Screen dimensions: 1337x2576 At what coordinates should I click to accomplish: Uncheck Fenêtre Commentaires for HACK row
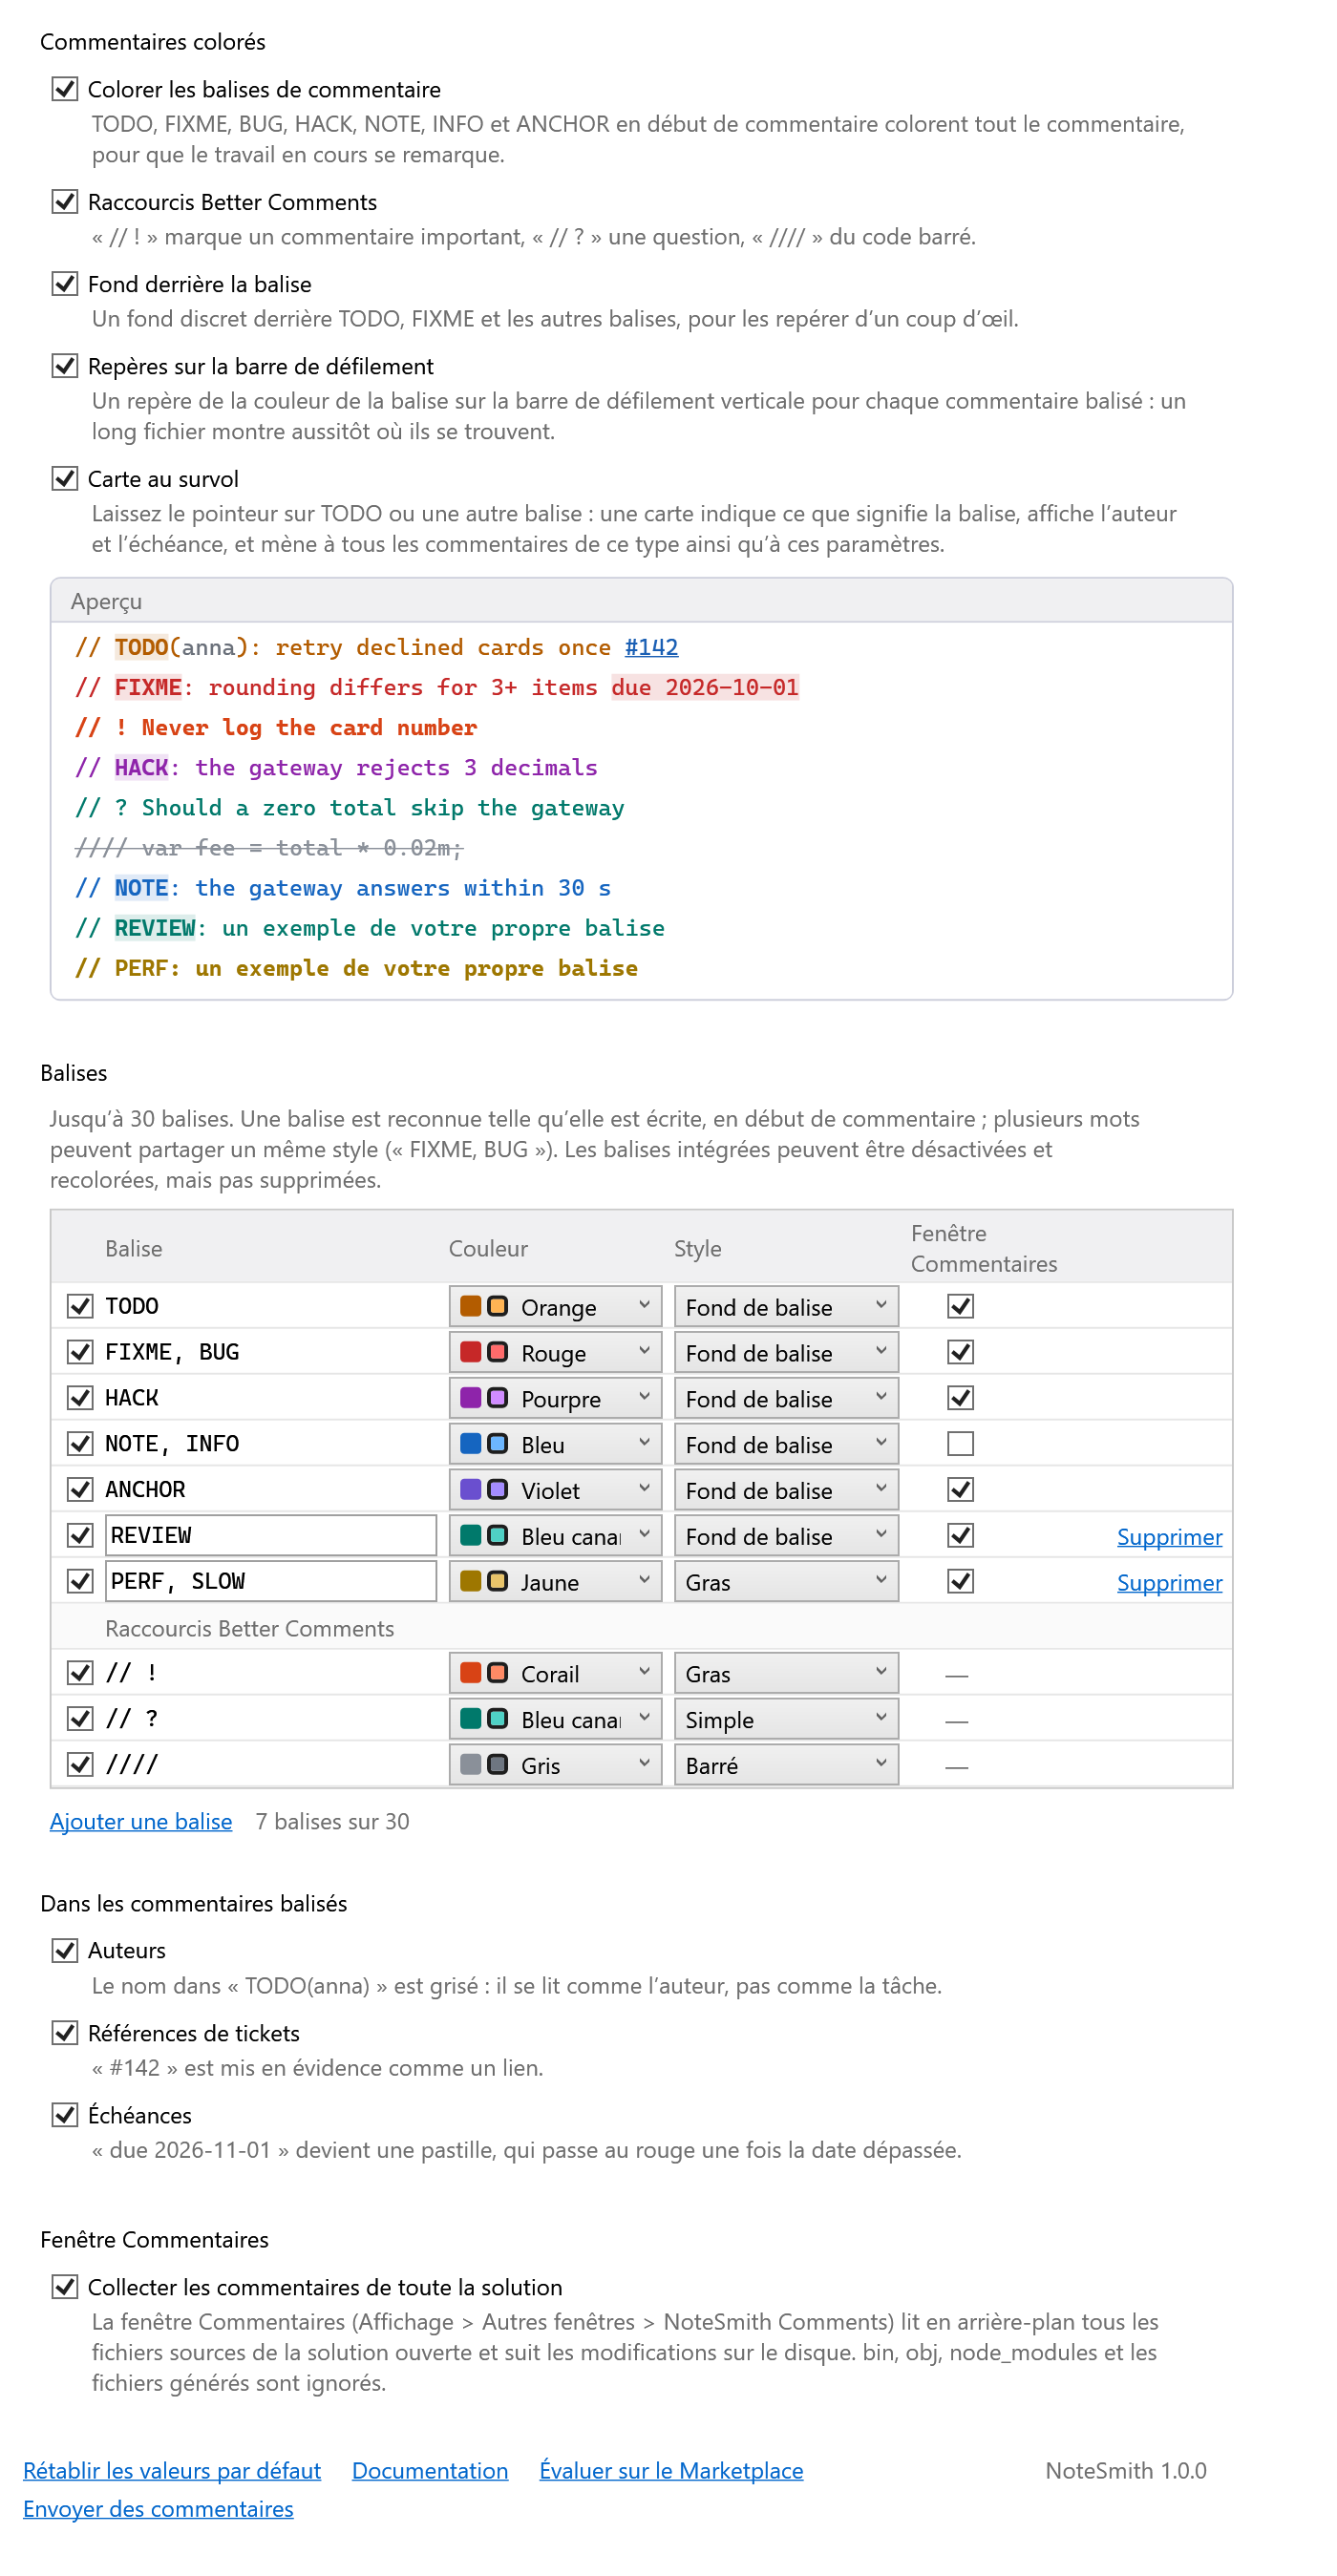[x=960, y=1397]
